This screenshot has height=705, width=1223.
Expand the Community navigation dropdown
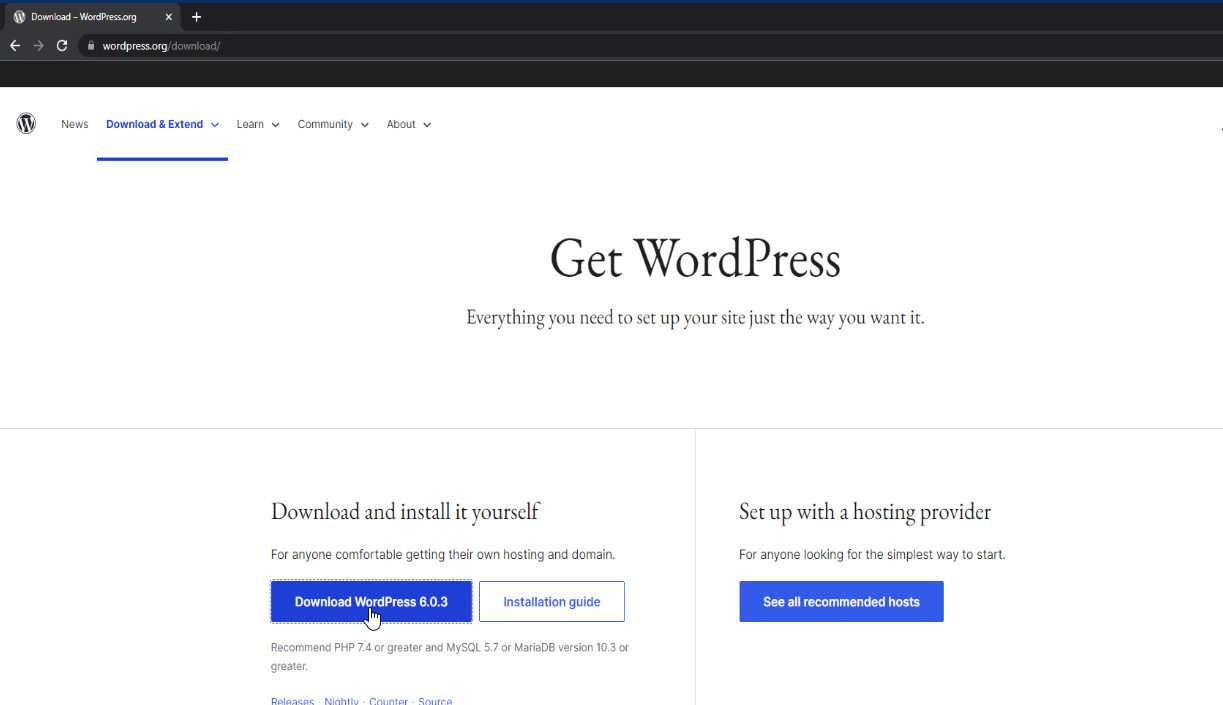[x=333, y=124]
